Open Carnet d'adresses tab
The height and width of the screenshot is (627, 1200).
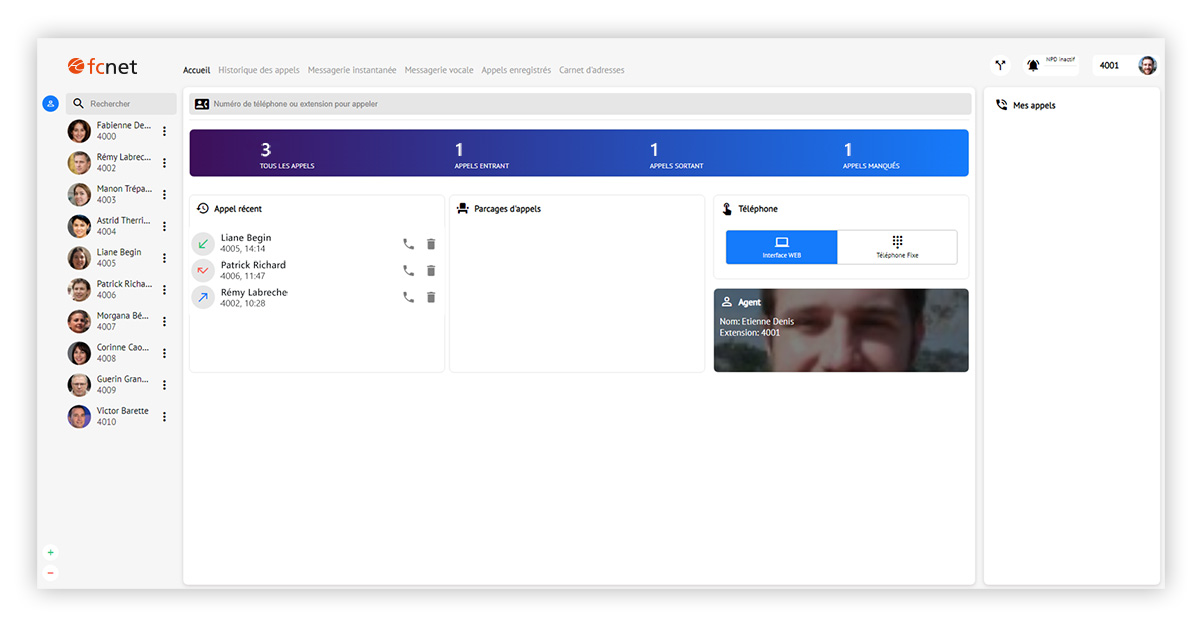point(592,70)
